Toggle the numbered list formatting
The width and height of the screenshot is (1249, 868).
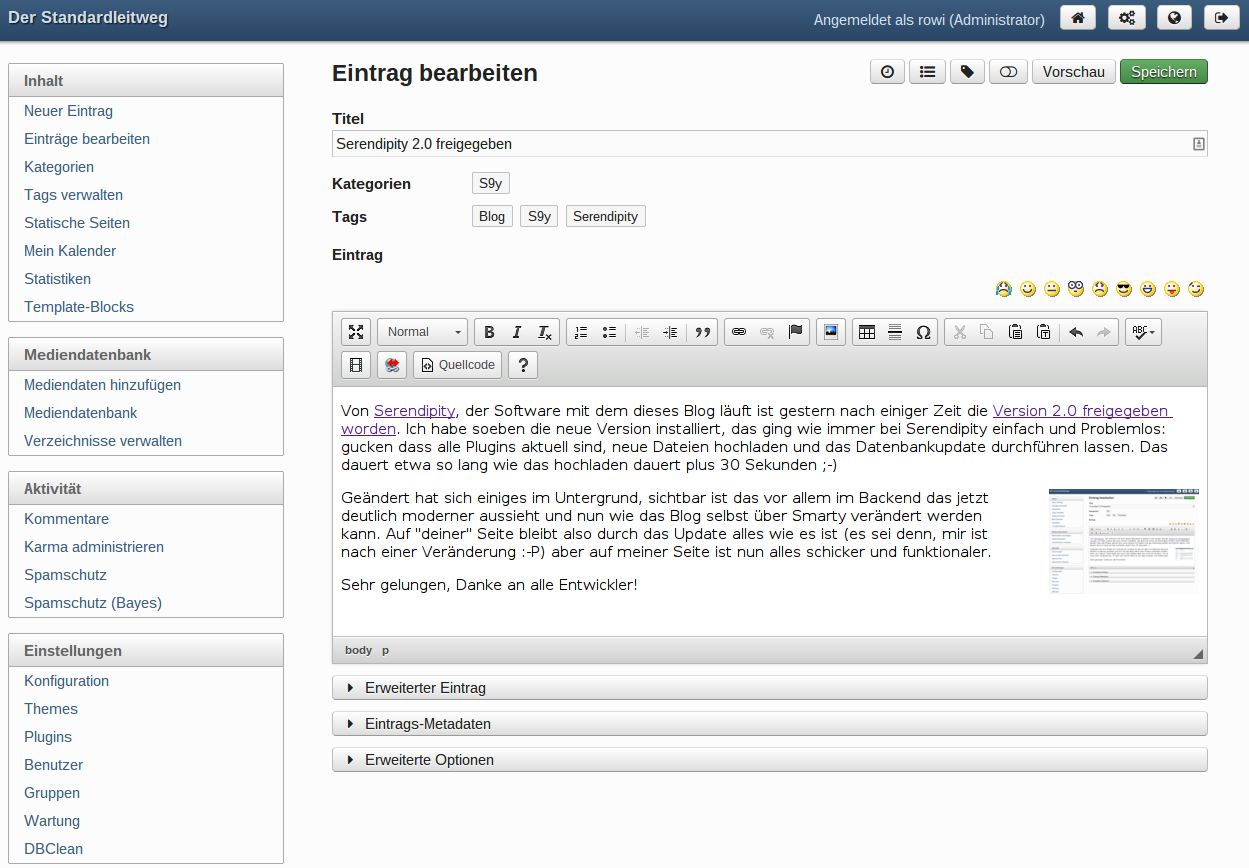581,333
